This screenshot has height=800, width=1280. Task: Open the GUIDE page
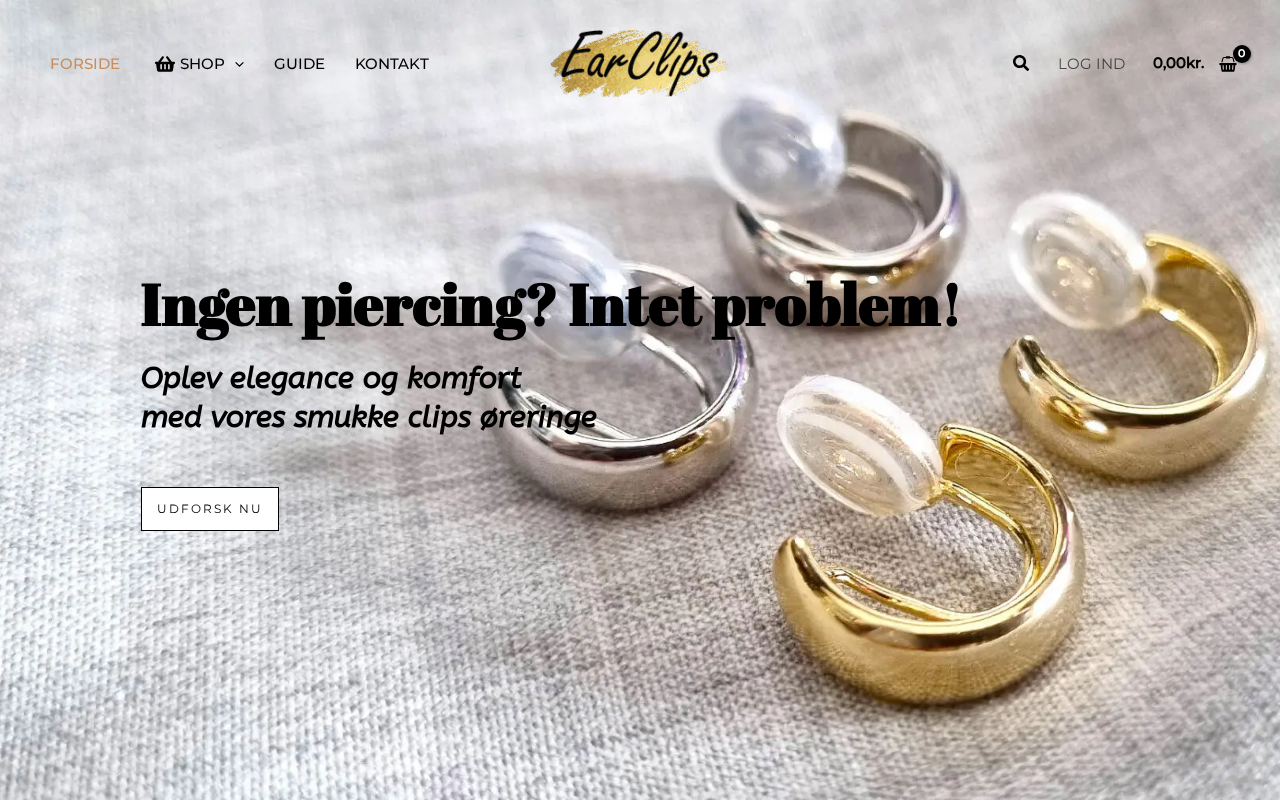pyautogui.click(x=299, y=64)
